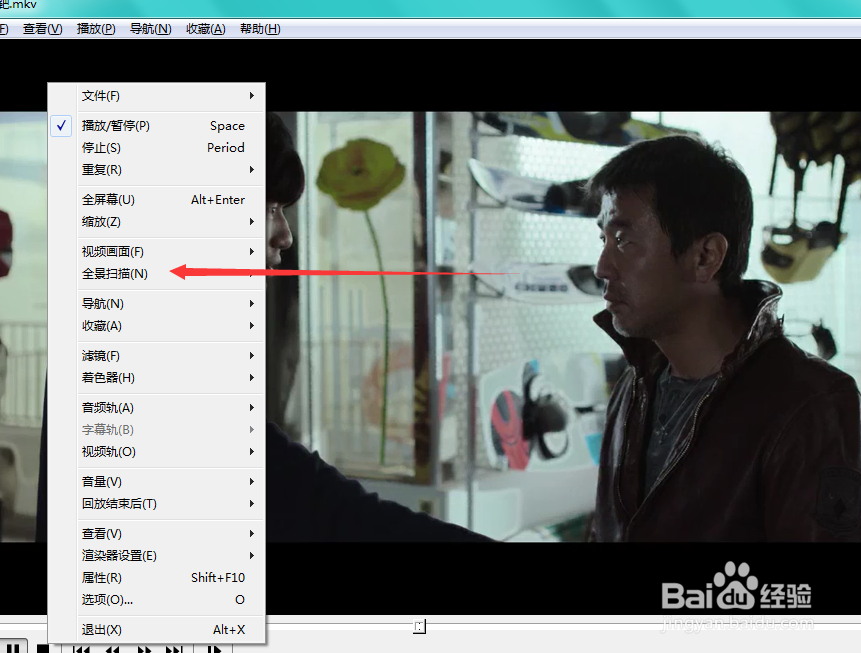Click the stop button in playback toolbar
861x653 pixels.
click(43, 648)
